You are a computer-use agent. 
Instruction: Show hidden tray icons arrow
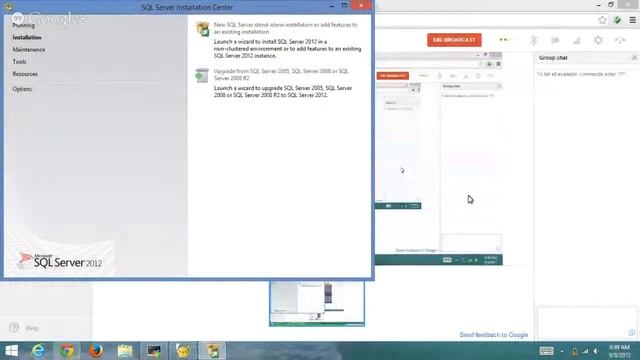(562, 351)
